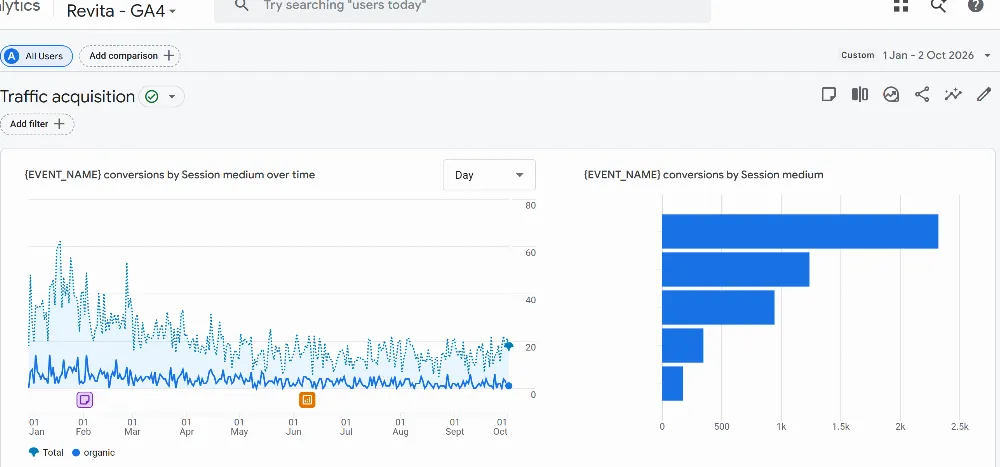Click the orange annotation marker near Jun
This screenshot has width=1000, height=467.
tap(307, 400)
